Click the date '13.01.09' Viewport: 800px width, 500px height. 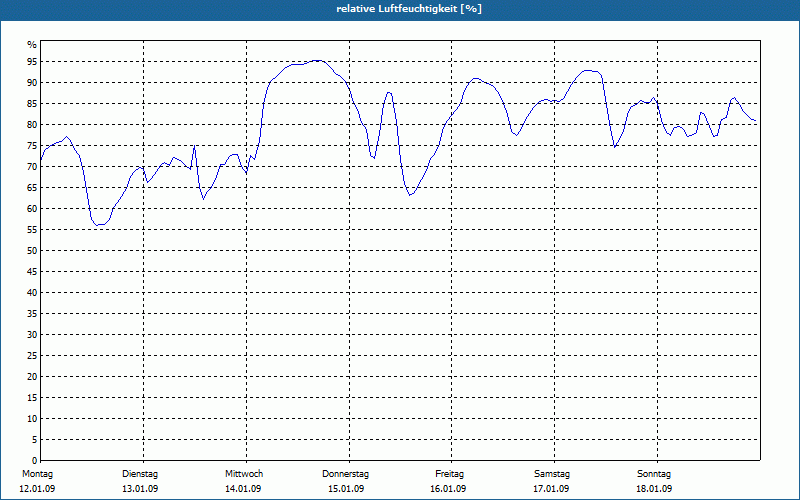(140, 489)
